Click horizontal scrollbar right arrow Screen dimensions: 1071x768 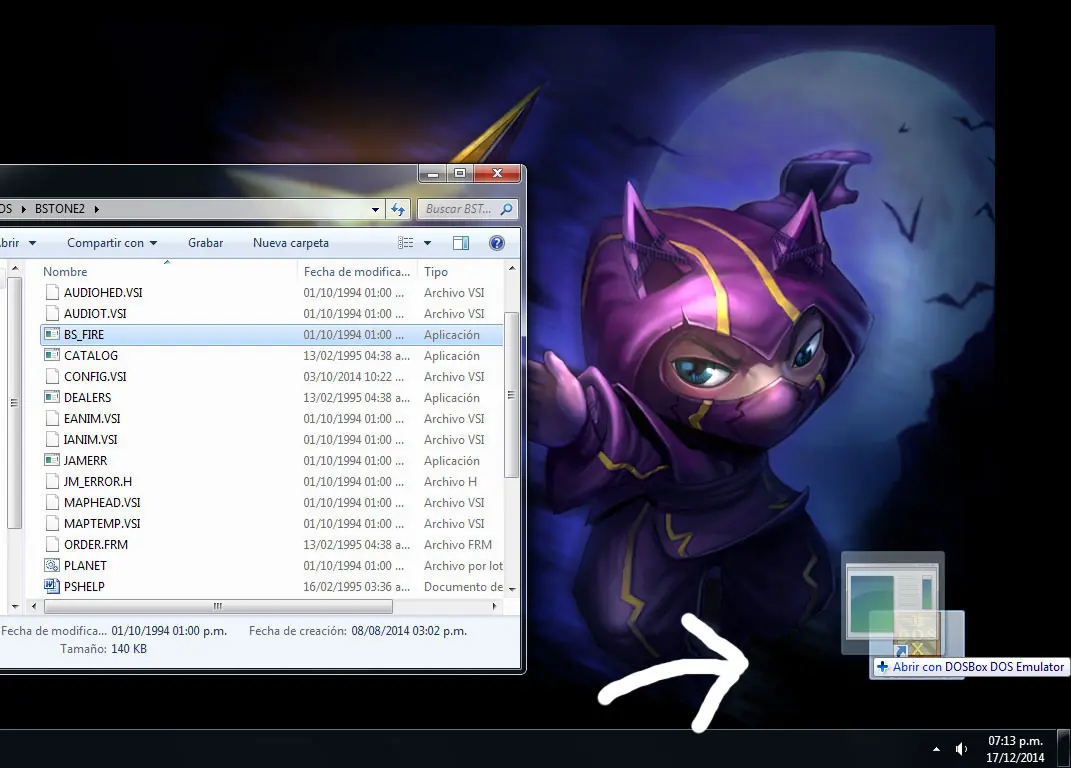click(495, 606)
